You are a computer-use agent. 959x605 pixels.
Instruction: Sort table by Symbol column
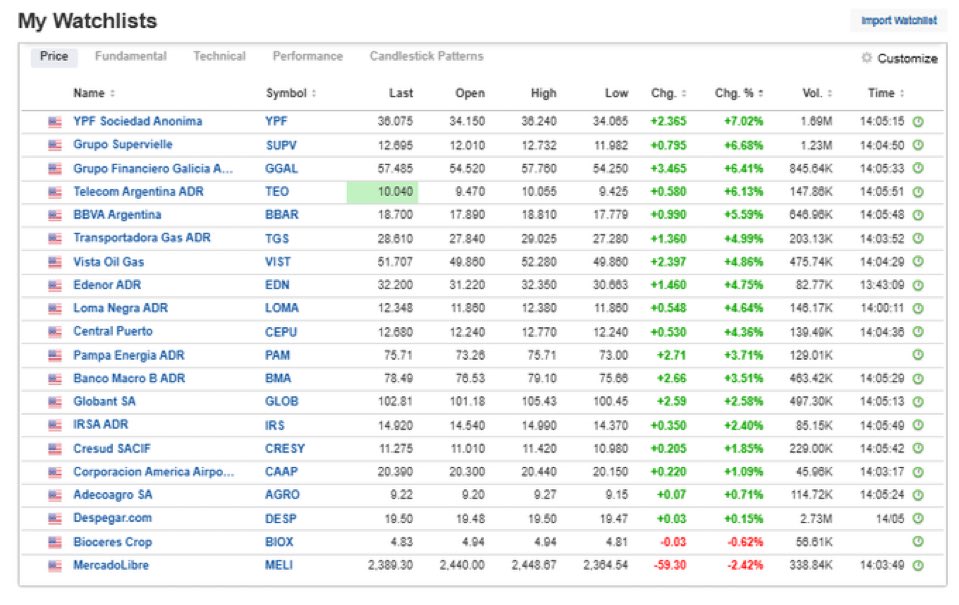(x=291, y=93)
